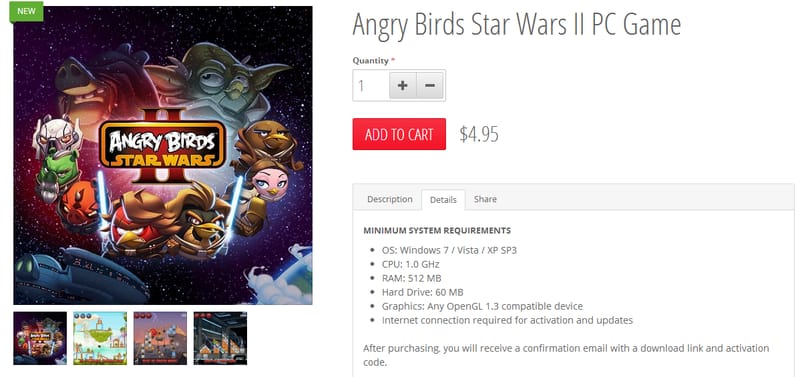
Task: Click the Minimum System Requirements heading
Action: [x=437, y=230]
